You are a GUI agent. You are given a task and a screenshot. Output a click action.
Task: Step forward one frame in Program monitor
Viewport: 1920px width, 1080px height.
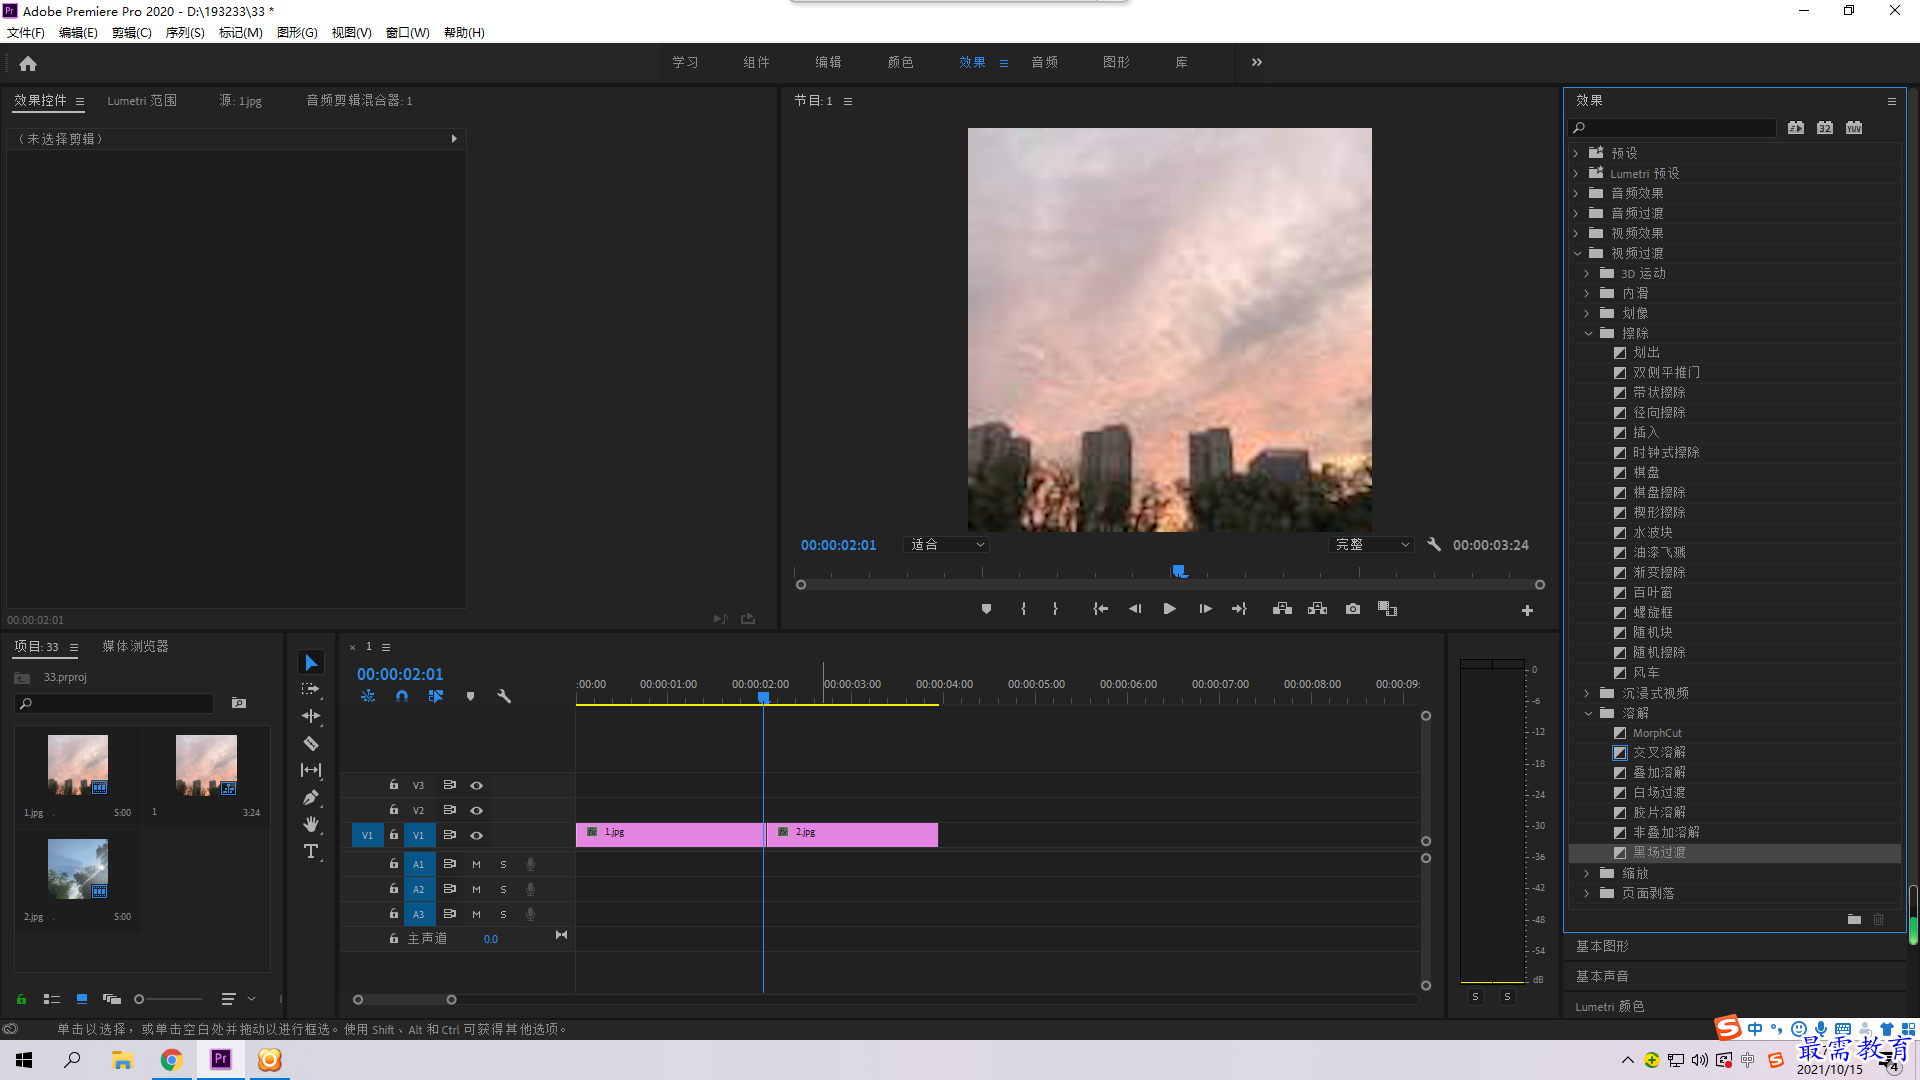click(x=1205, y=609)
